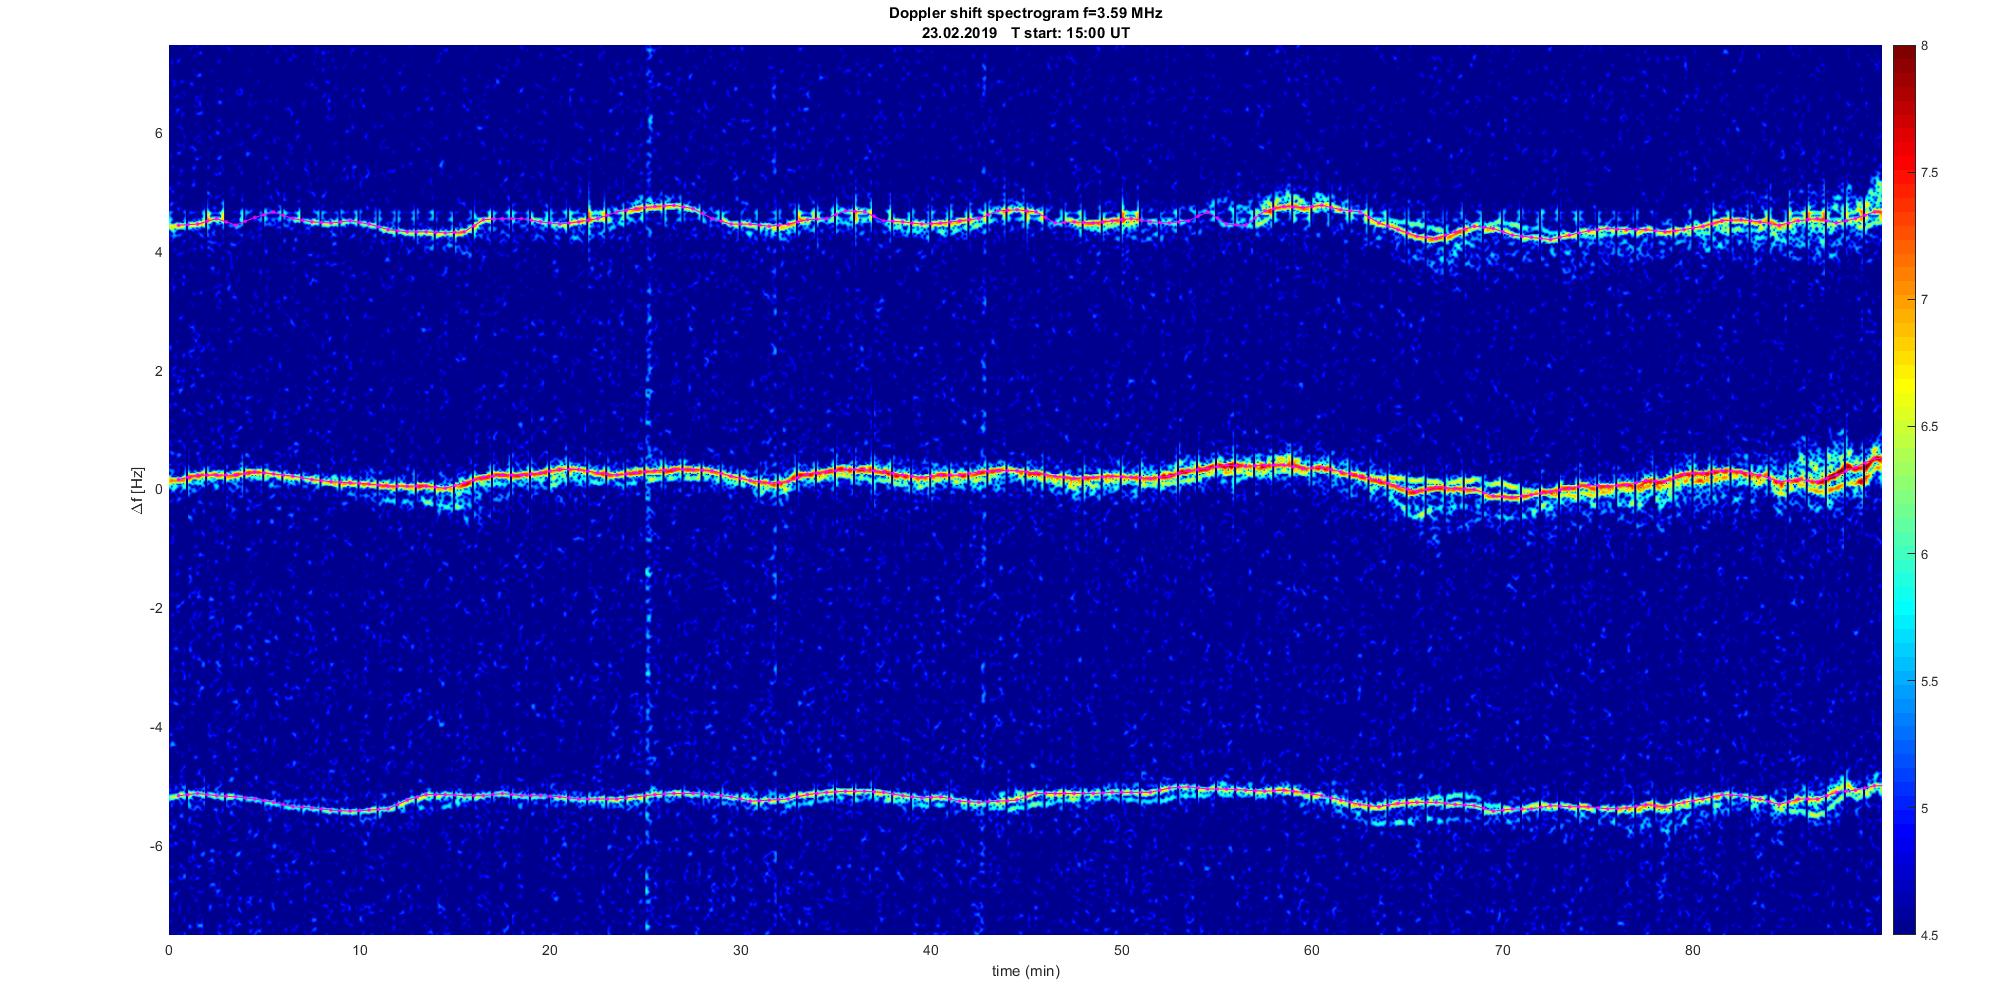Image resolution: width=2000 pixels, height=1003 pixels.
Task: Click the plot title 'Doppler shift spectrogram f=3.59 MHz'
Action: coord(1025,14)
